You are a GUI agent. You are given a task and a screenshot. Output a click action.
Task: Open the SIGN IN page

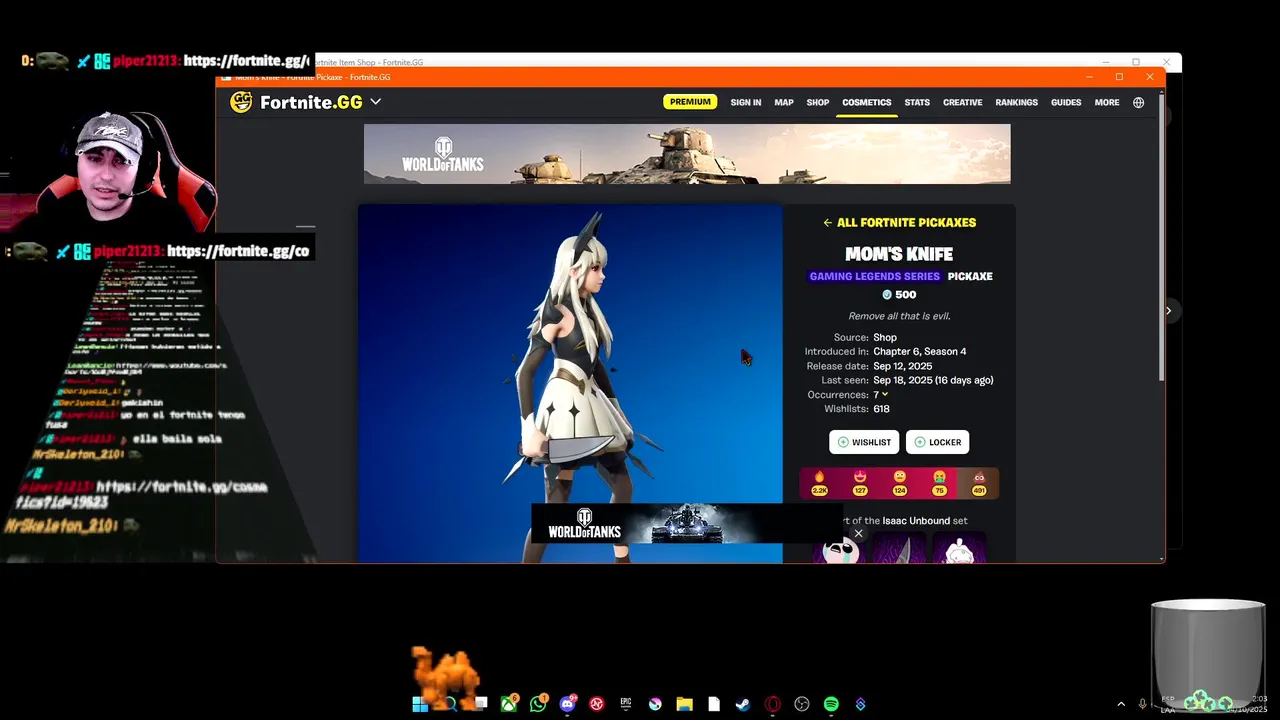coord(745,102)
